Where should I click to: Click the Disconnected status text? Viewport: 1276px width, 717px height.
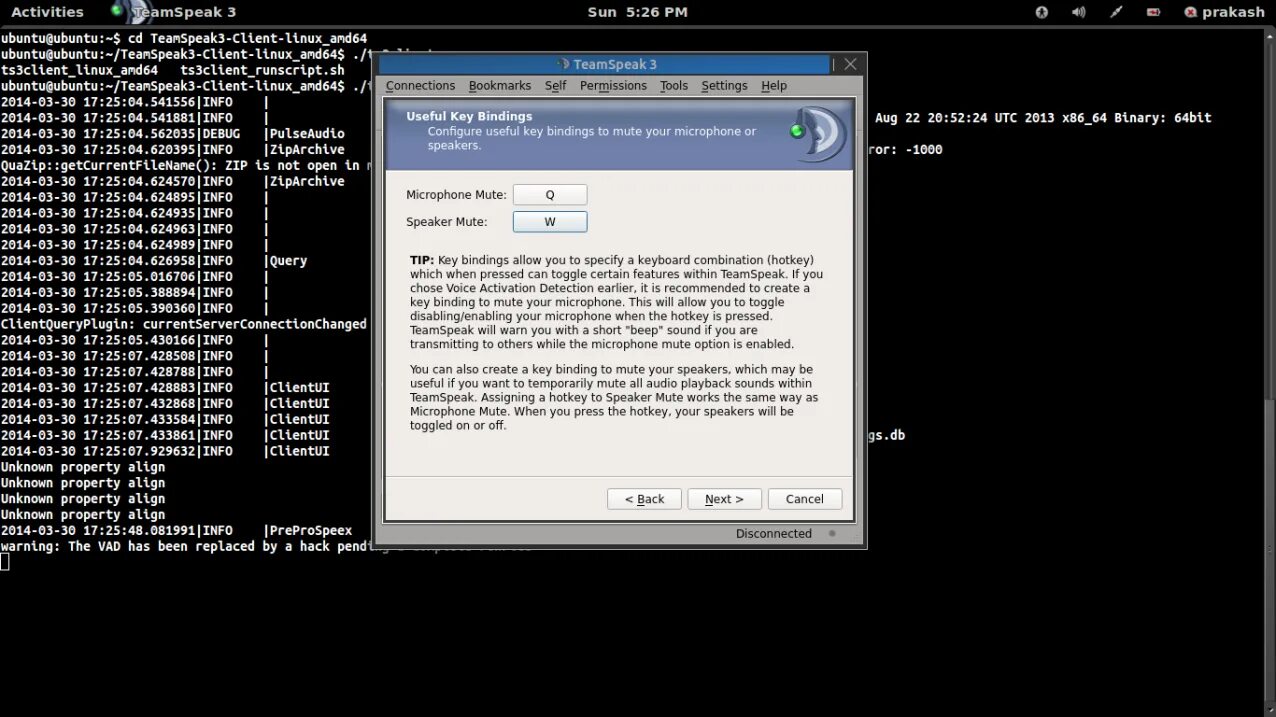(x=774, y=534)
